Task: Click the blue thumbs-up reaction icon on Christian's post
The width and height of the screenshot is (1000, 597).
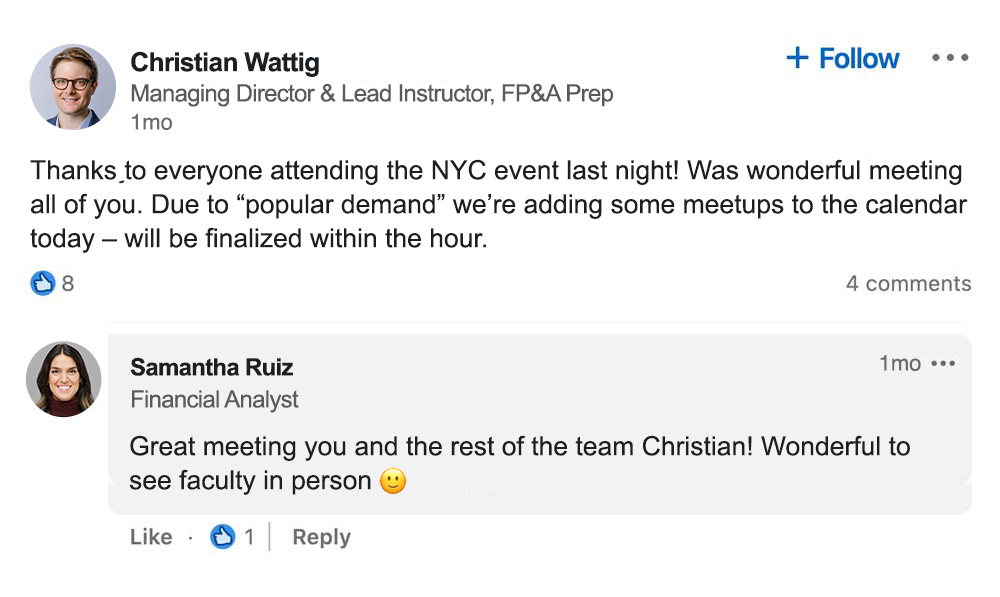Action: pyautogui.click(x=42, y=284)
